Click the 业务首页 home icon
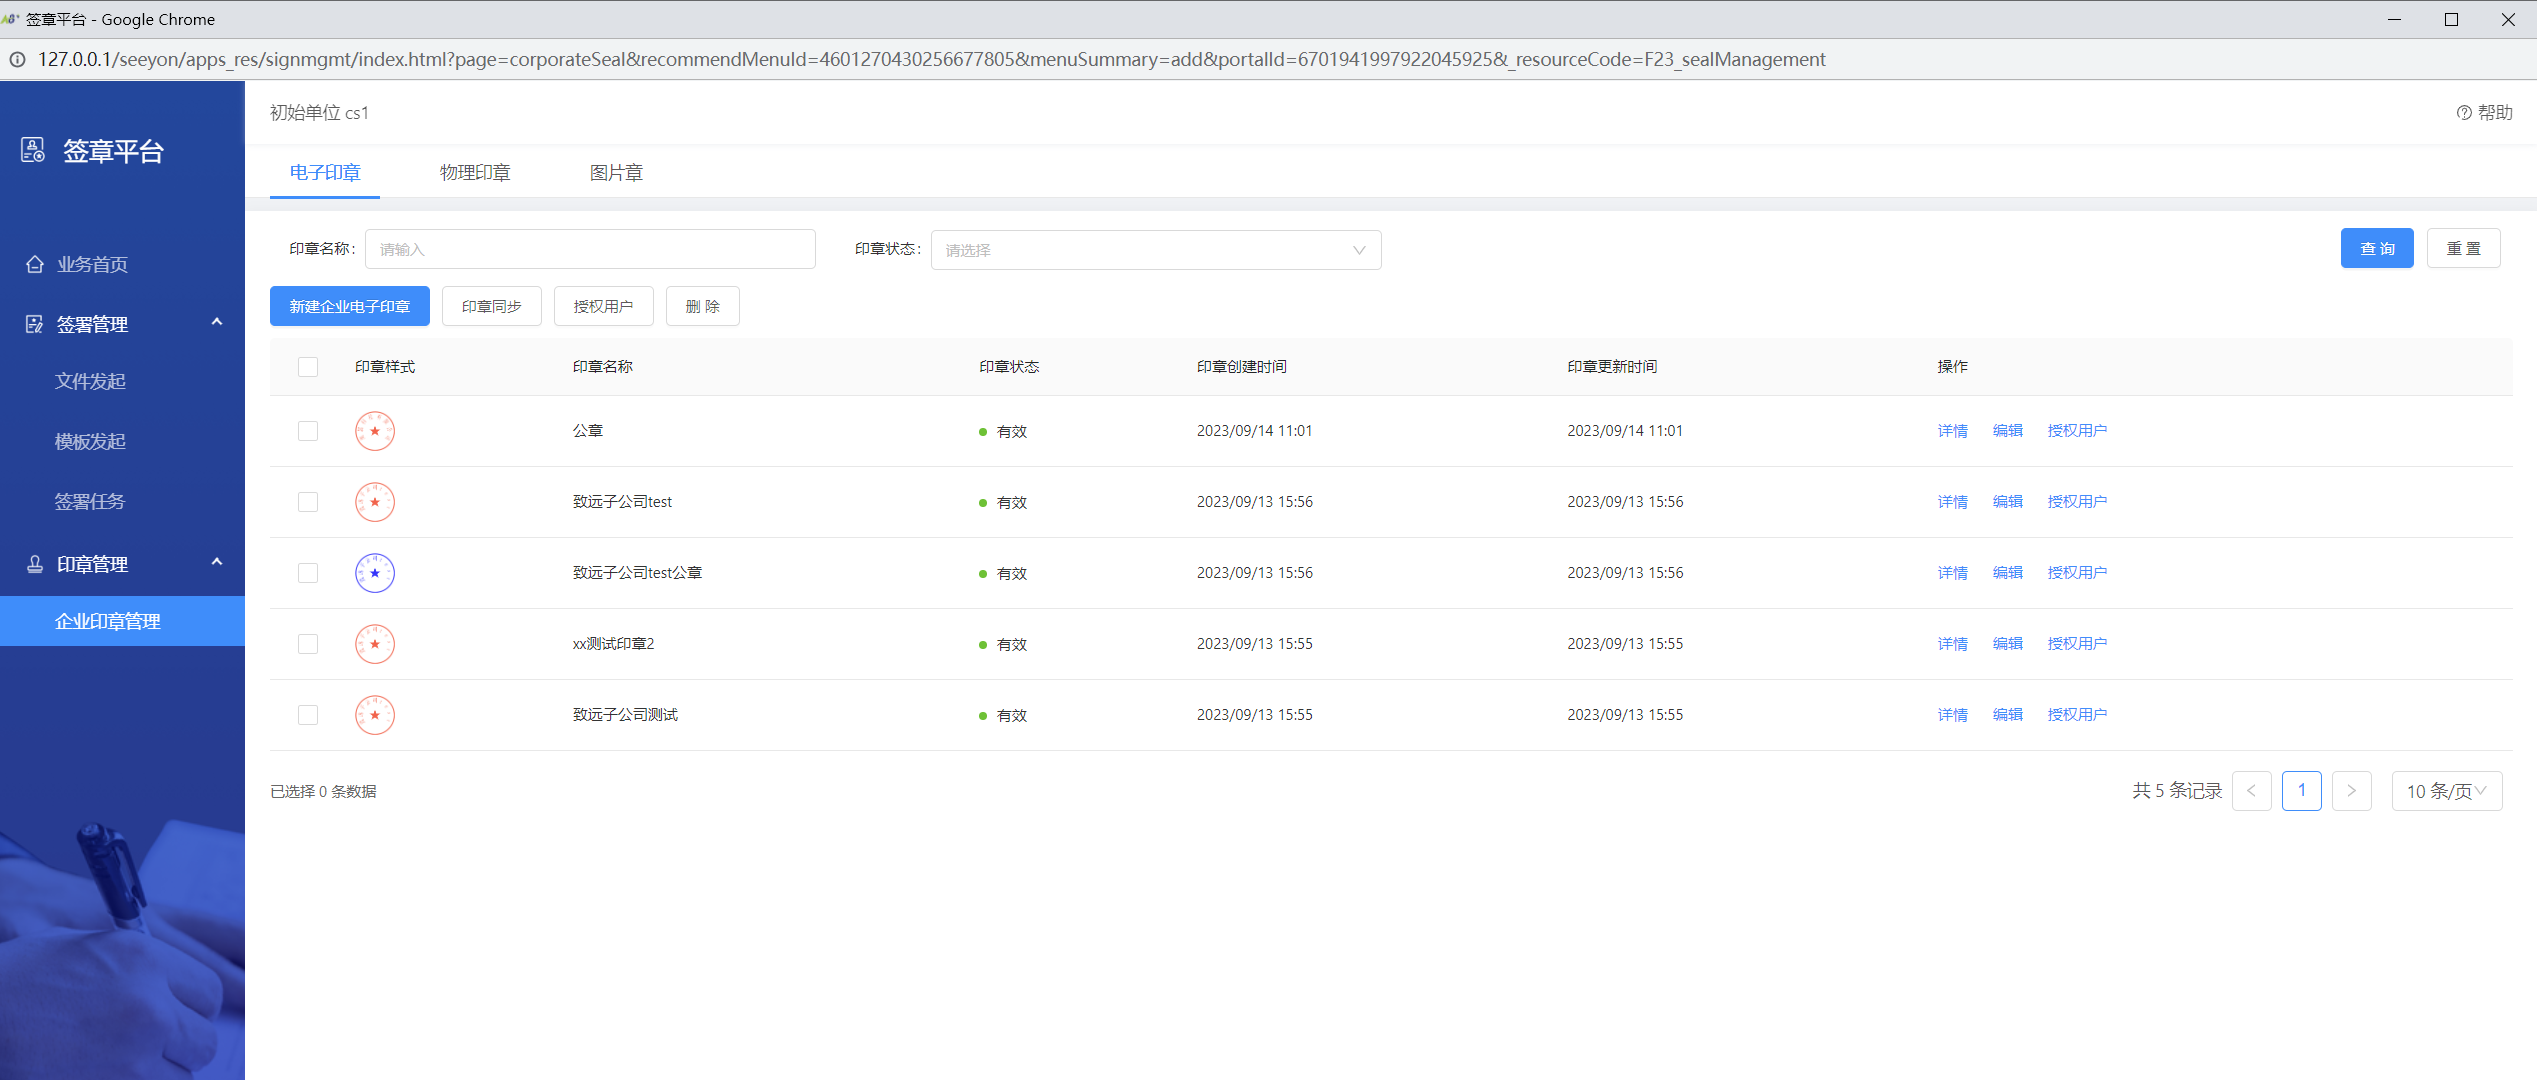Viewport: 2537px width, 1080px height. click(x=35, y=264)
